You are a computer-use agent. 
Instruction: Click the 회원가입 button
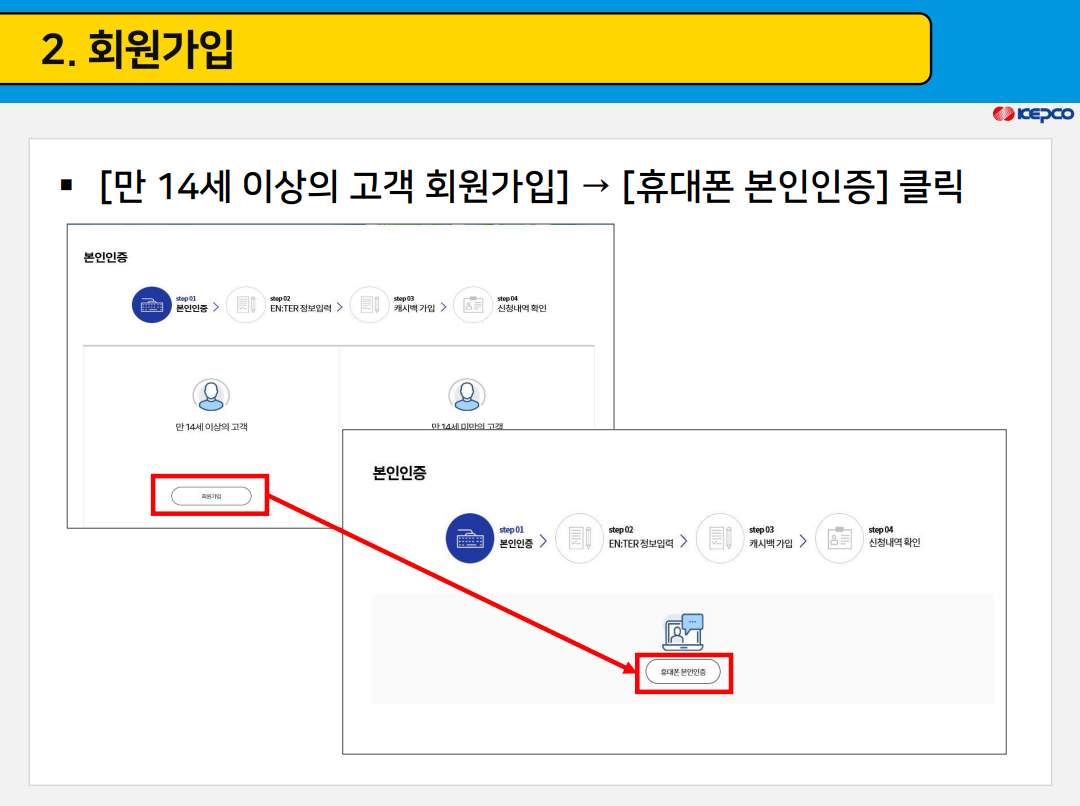click(210, 495)
